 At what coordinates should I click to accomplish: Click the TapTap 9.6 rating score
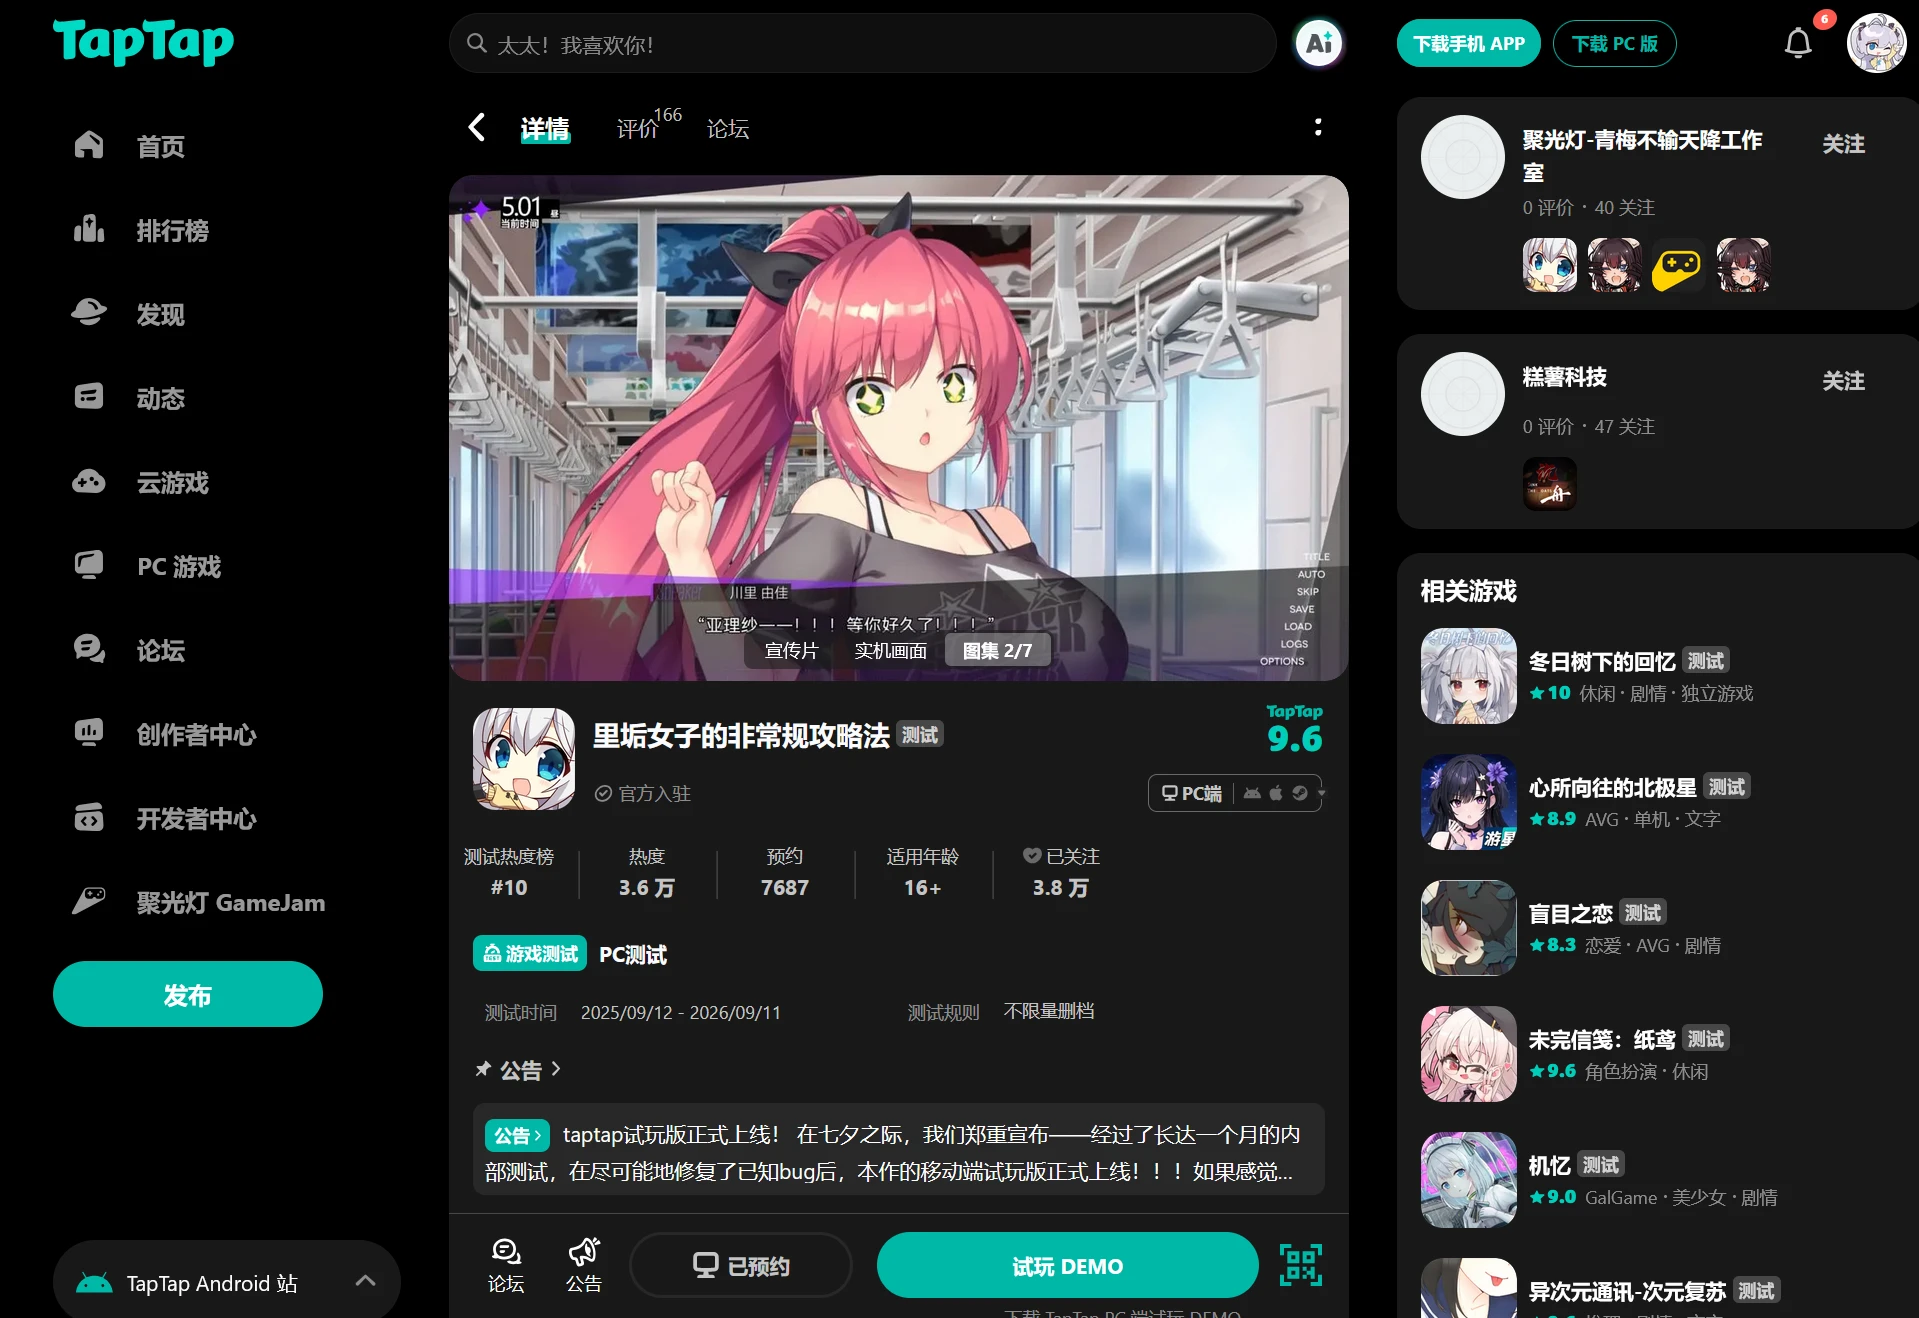click(x=1295, y=729)
